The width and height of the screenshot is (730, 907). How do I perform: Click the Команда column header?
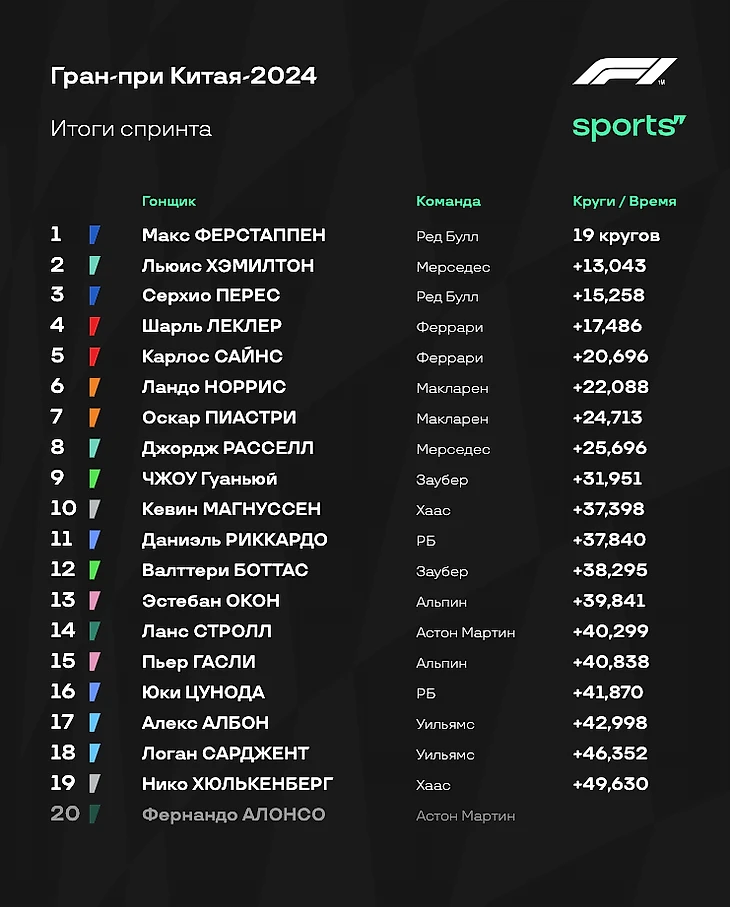pyautogui.click(x=448, y=201)
